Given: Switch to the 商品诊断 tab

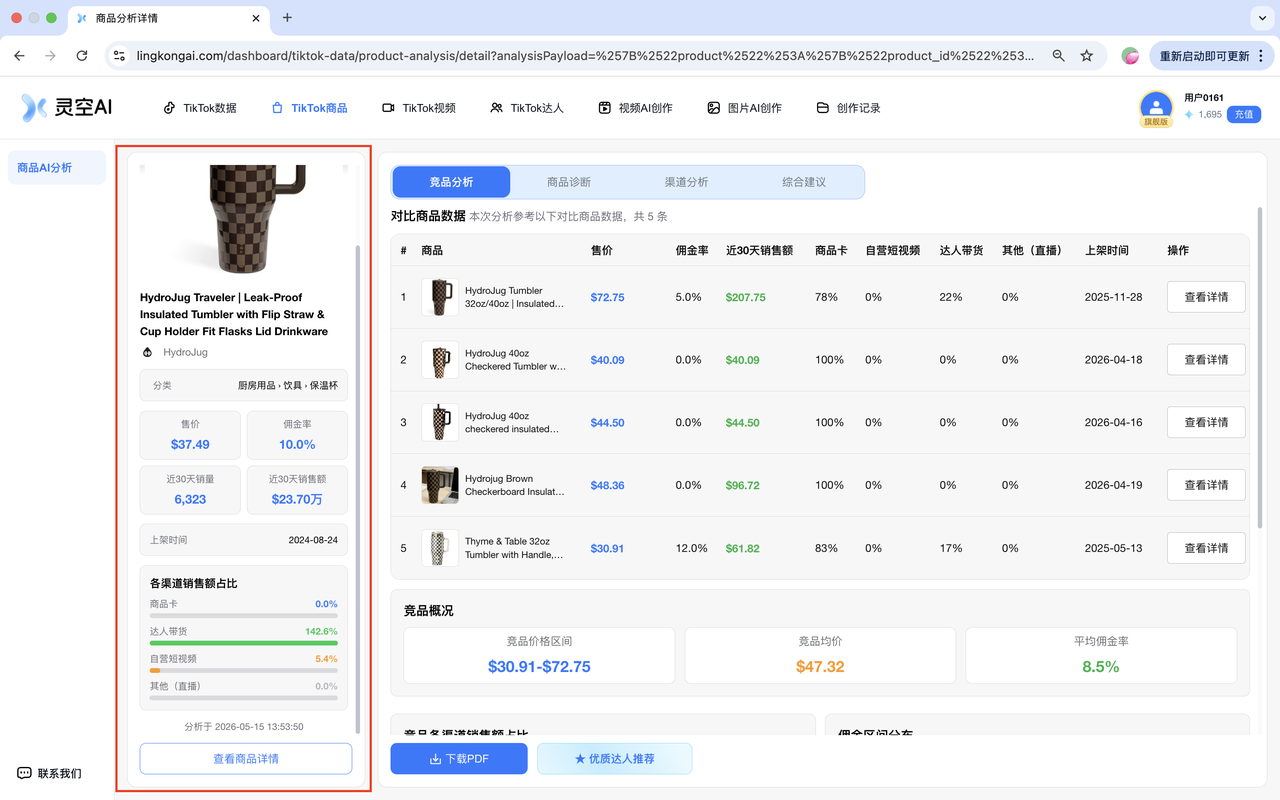Looking at the screenshot, I should (x=569, y=182).
